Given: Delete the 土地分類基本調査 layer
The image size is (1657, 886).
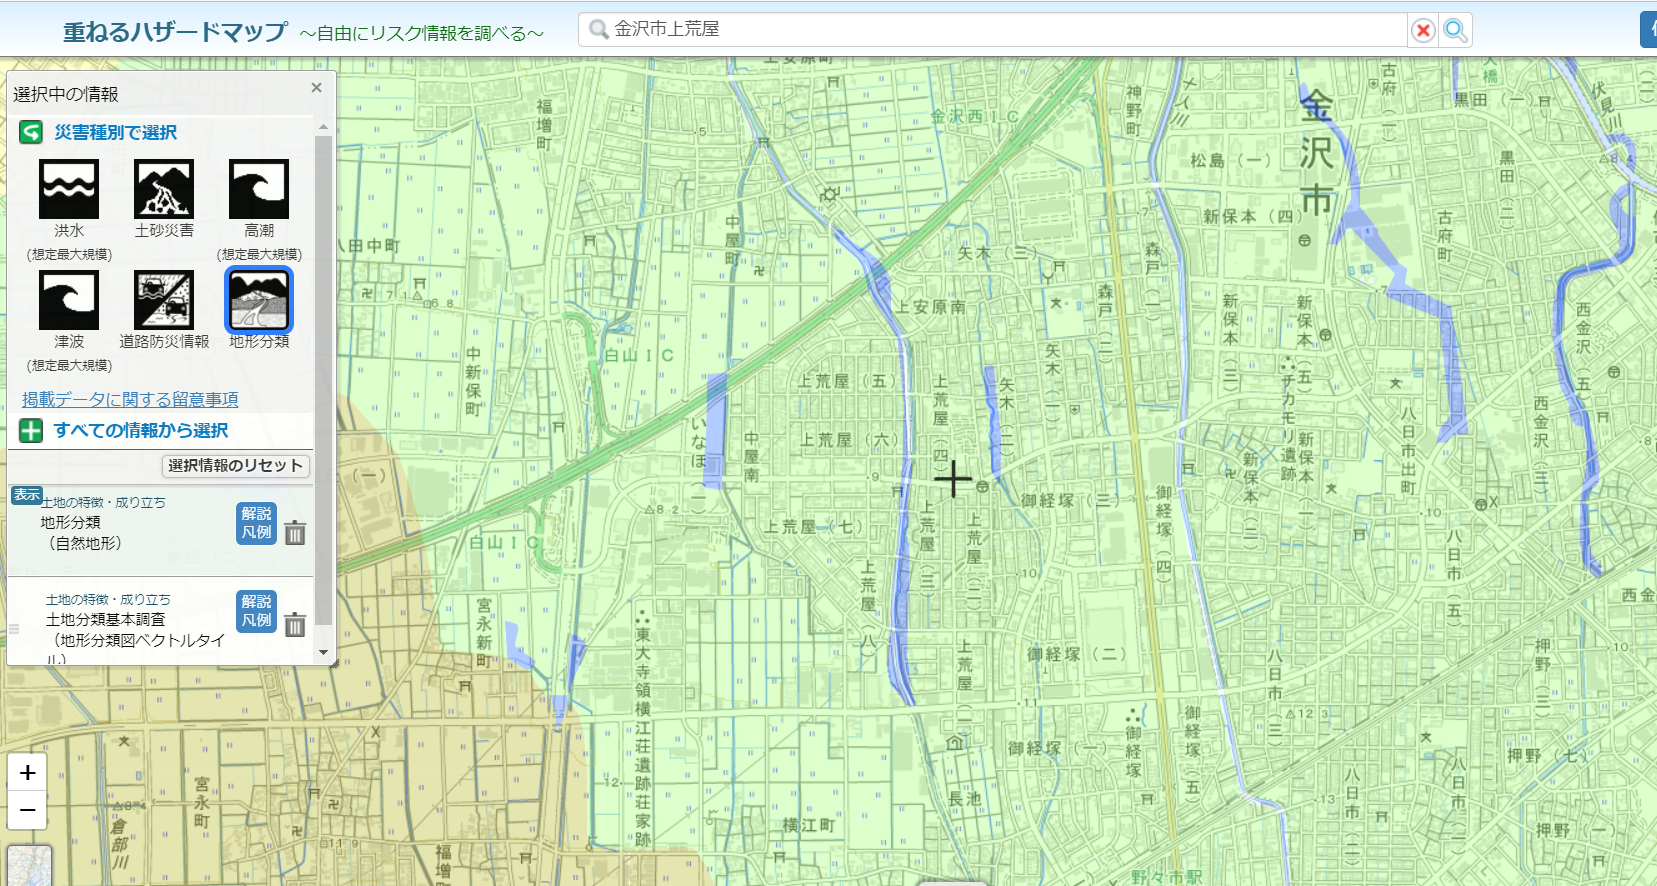Looking at the screenshot, I should pyautogui.click(x=295, y=624).
